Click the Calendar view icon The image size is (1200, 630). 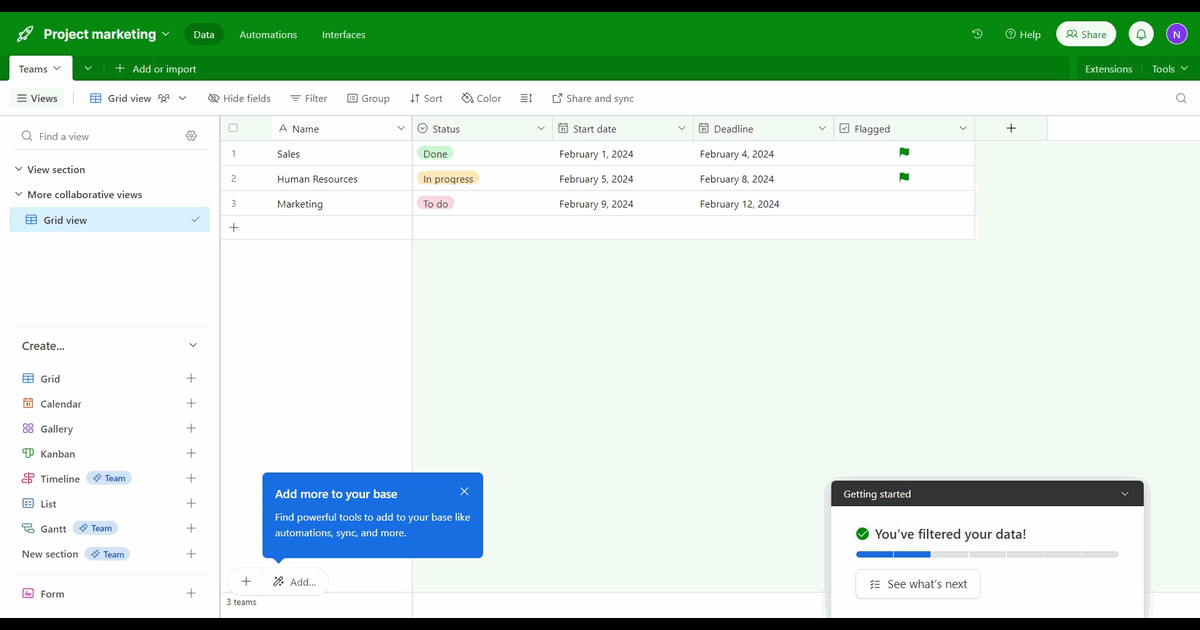[28, 404]
